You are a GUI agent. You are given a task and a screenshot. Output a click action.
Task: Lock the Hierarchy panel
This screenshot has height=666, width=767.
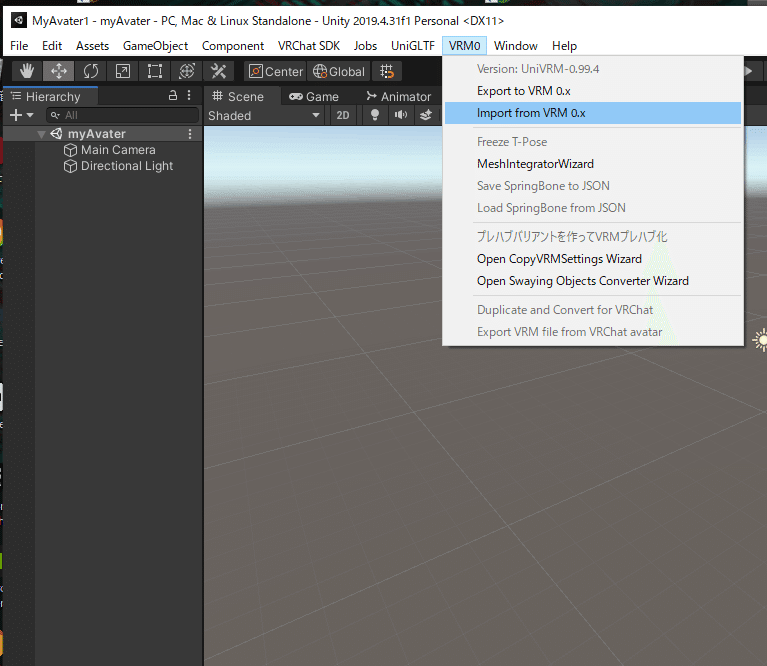point(173,95)
